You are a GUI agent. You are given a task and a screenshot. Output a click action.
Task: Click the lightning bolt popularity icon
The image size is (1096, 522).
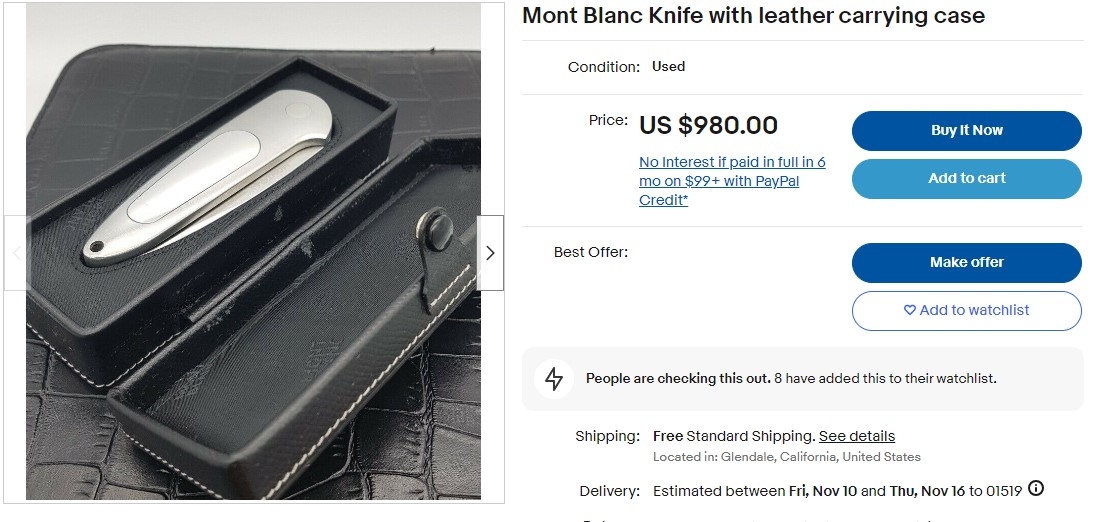553,379
